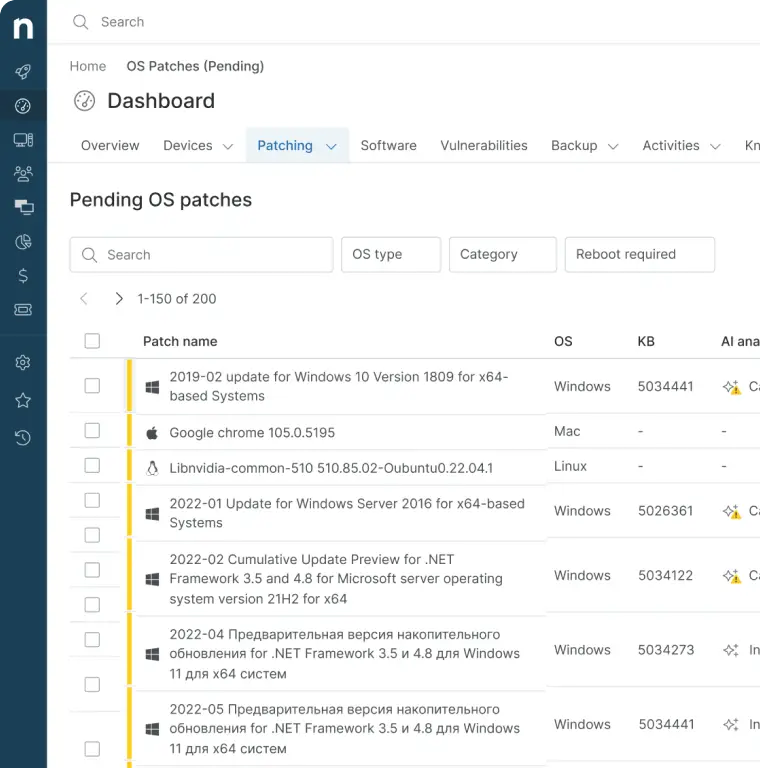Viewport: 760px width, 768px height.
Task: Click the Dashboard gauge icon beside the title
Action: point(85,101)
